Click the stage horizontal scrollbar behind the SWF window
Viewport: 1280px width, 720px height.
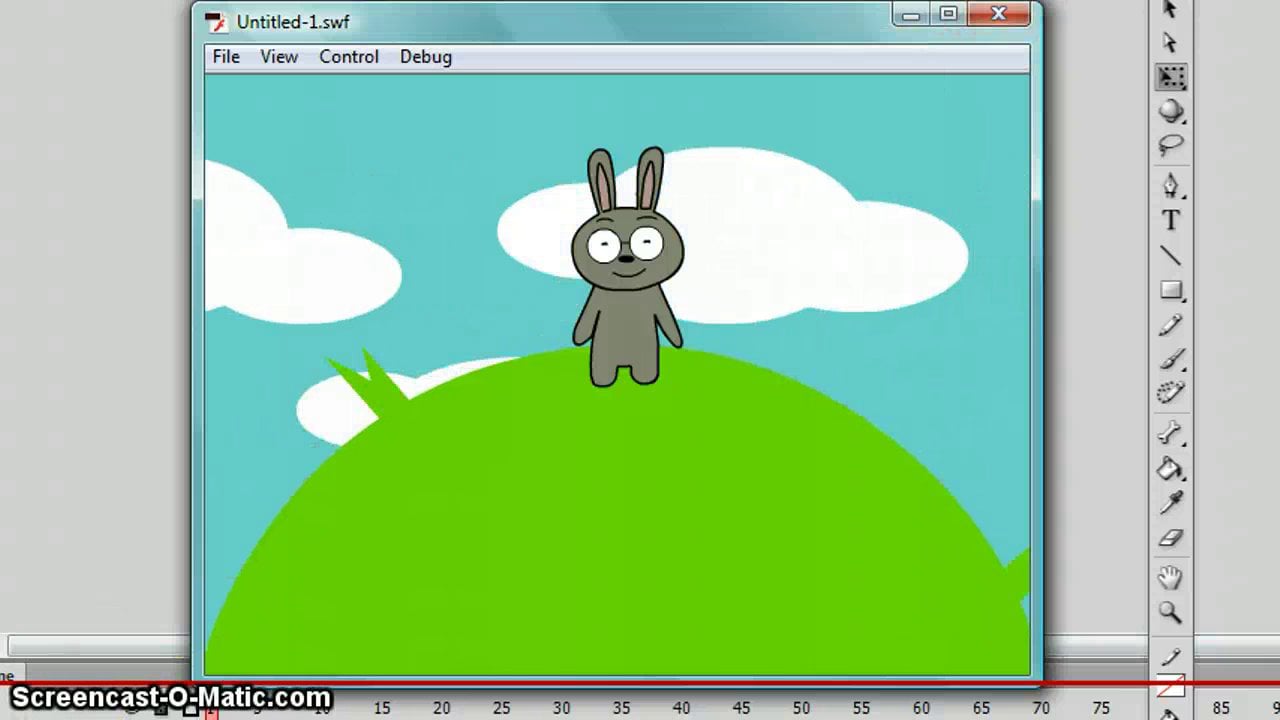(x=98, y=646)
